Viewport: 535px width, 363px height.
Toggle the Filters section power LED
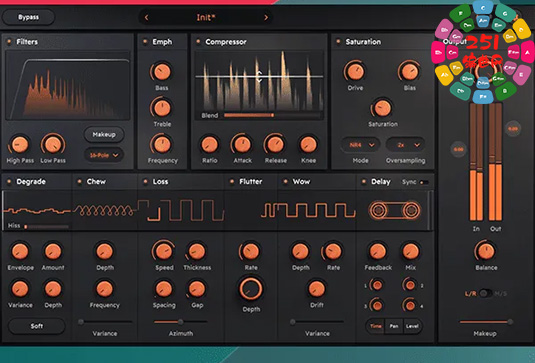(9, 42)
